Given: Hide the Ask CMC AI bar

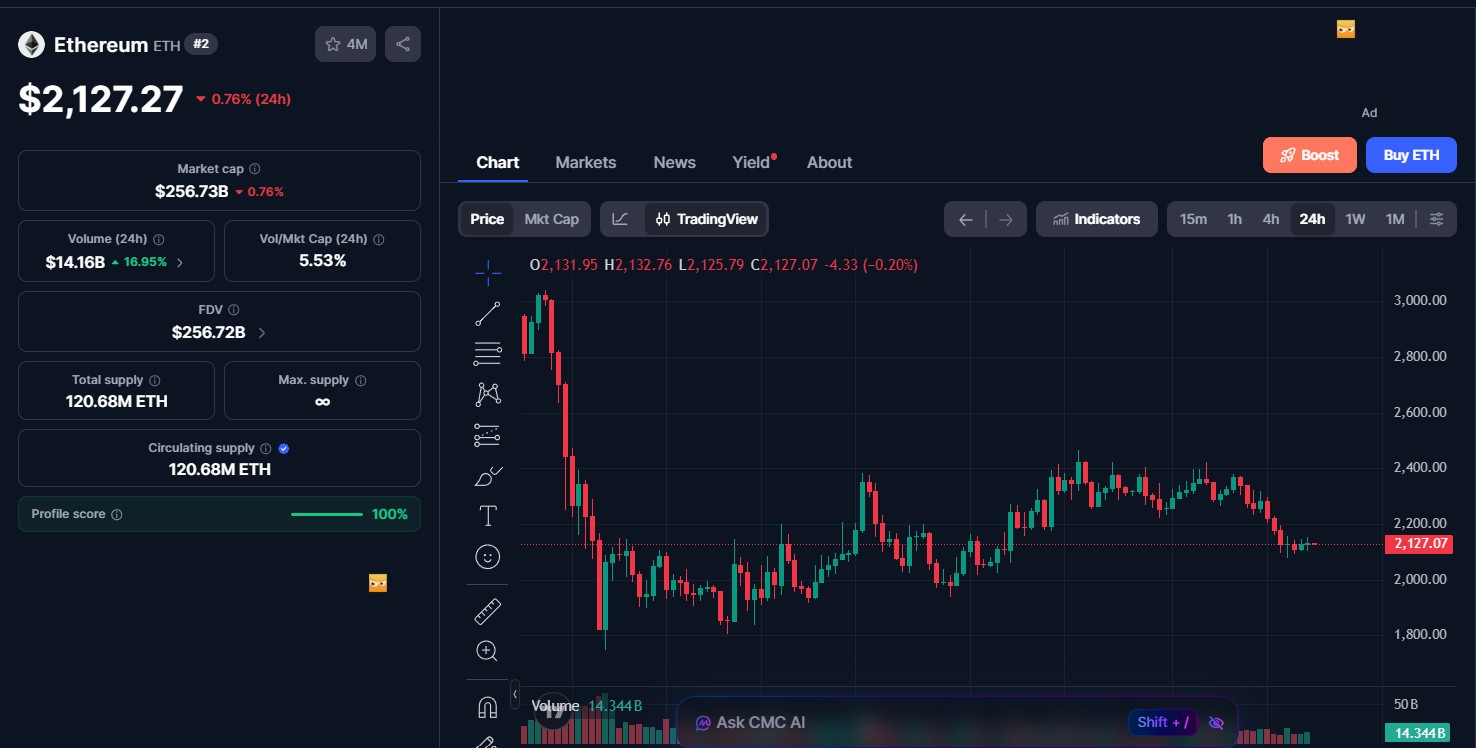Looking at the screenshot, I should (x=1217, y=722).
